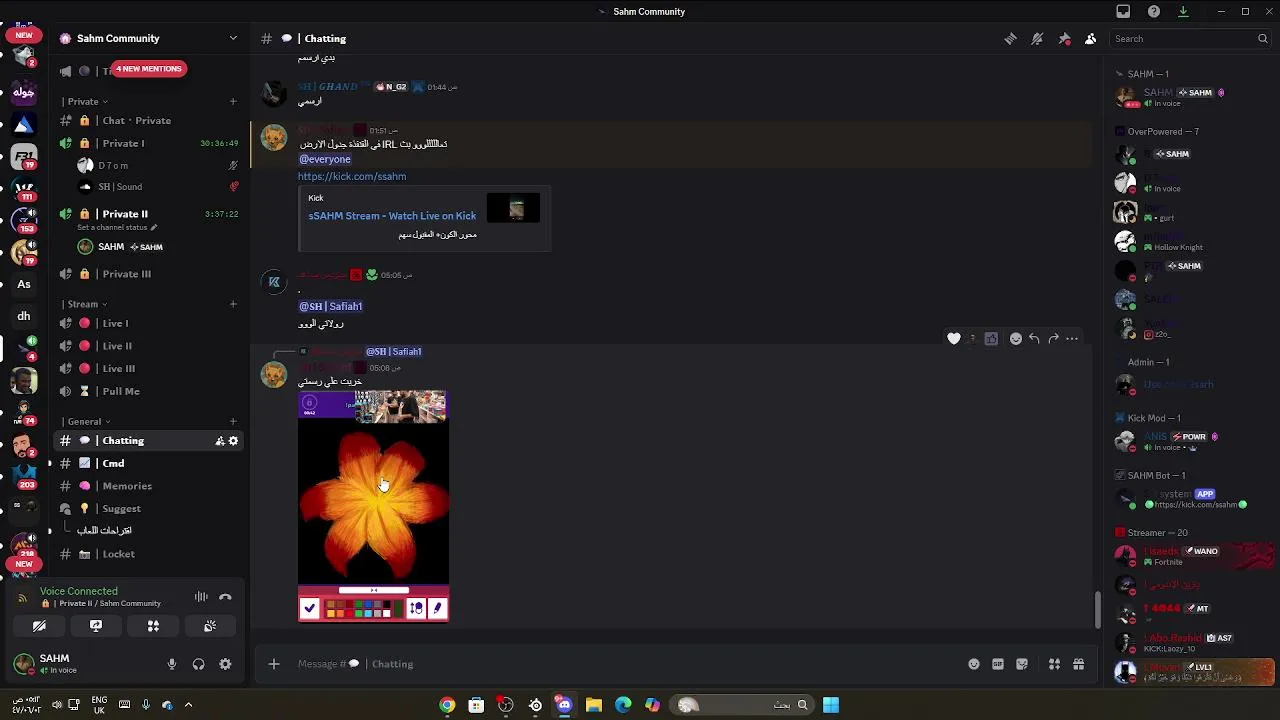1280x720 pixels.
Task: Focus the Search field
Action: pos(1190,39)
